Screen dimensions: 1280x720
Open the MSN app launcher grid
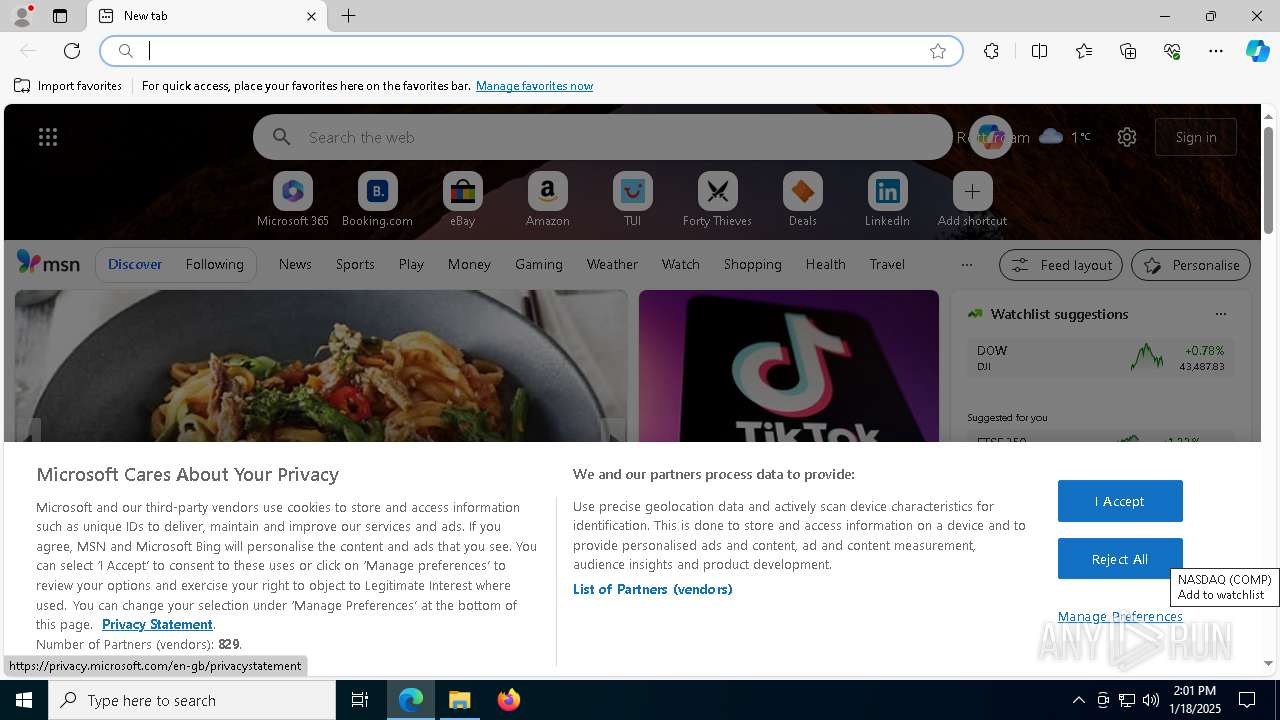(48, 137)
